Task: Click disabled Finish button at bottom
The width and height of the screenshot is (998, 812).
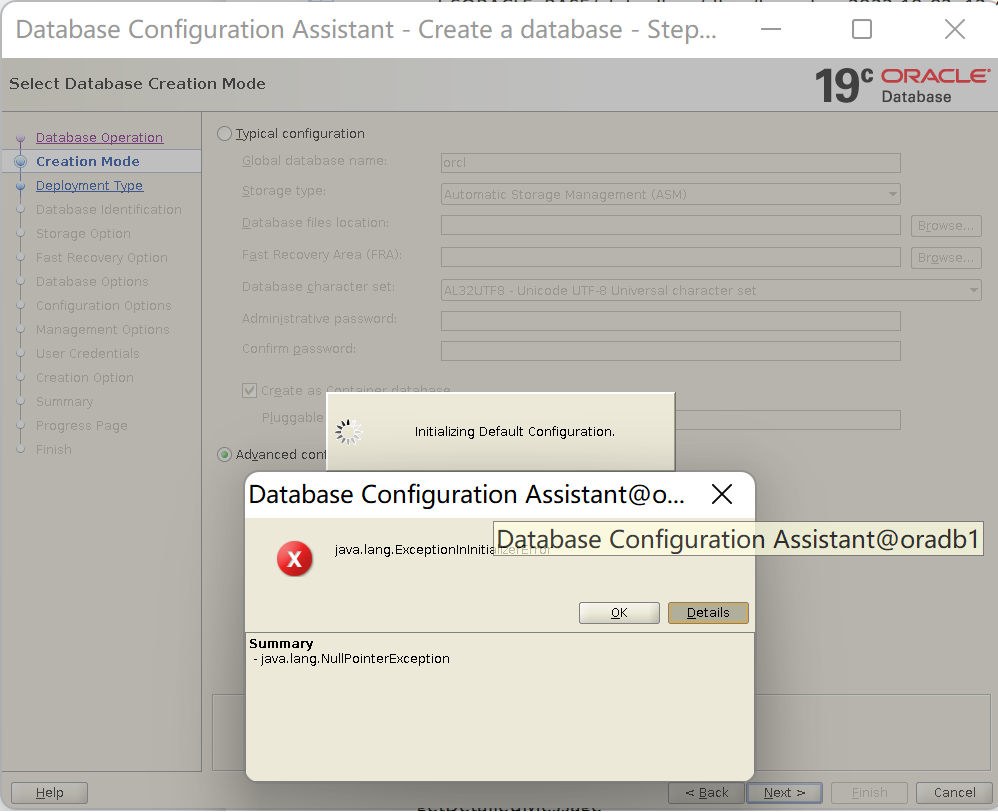Action: (869, 793)
